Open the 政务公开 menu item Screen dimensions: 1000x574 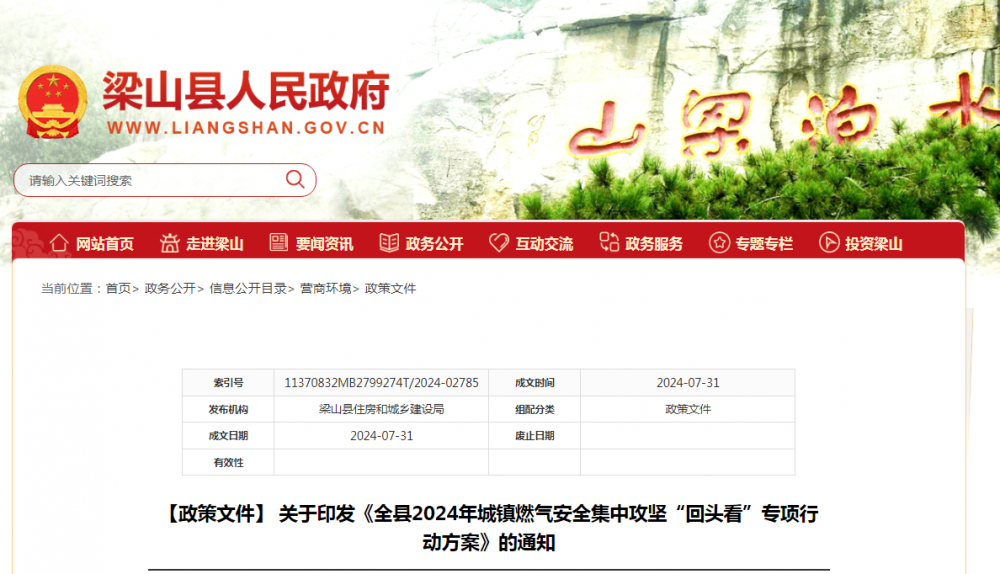(434, 244)
